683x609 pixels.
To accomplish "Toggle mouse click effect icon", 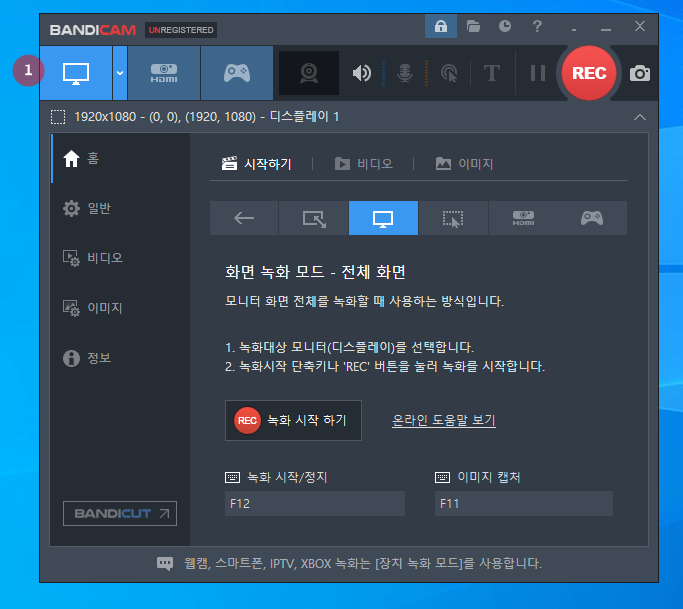I will [450, 73].
